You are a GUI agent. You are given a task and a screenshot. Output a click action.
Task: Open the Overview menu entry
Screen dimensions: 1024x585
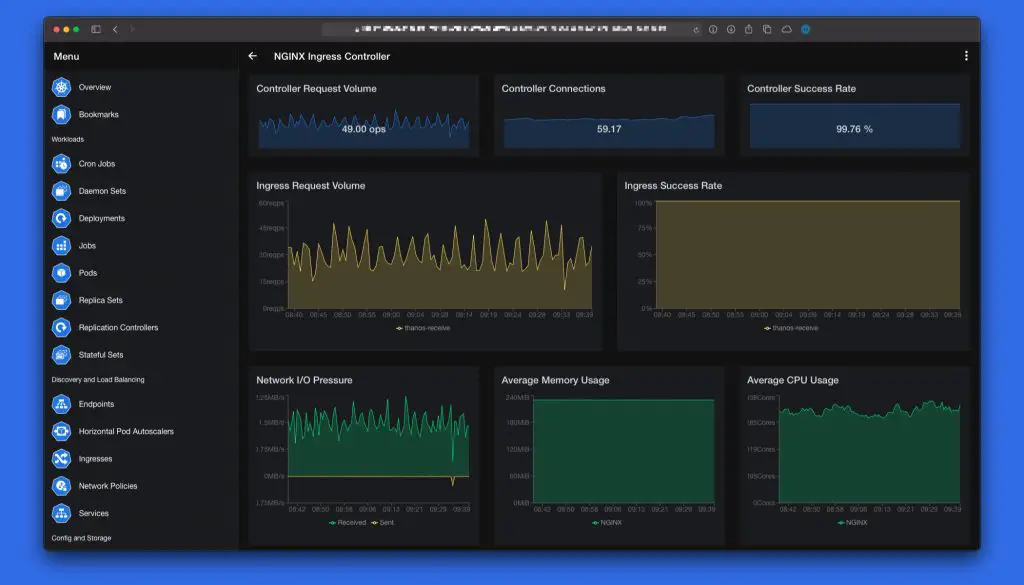click(x=95, y=87)
